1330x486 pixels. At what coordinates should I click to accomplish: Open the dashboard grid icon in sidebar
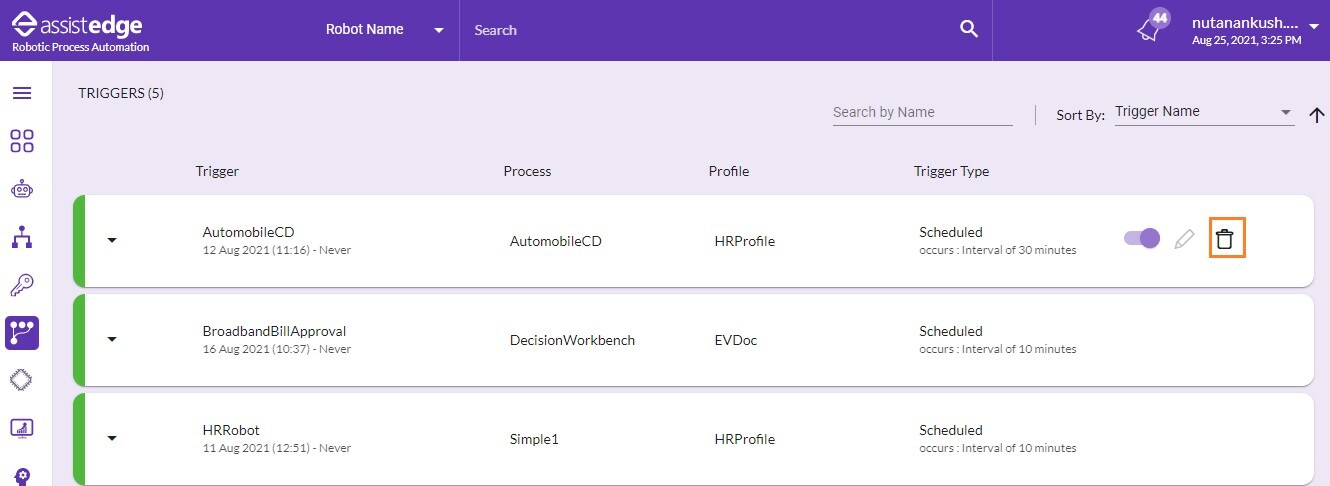(x=22, y=141)
